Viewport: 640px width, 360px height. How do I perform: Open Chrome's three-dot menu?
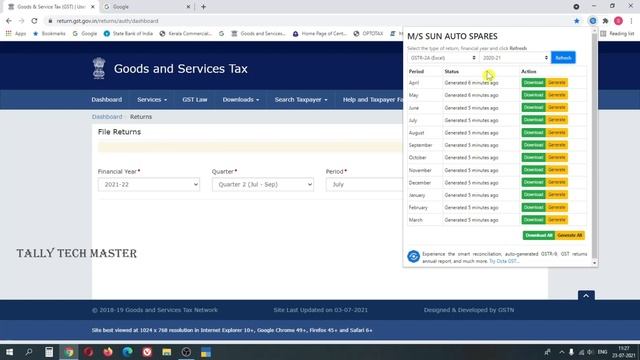(631, 21)
